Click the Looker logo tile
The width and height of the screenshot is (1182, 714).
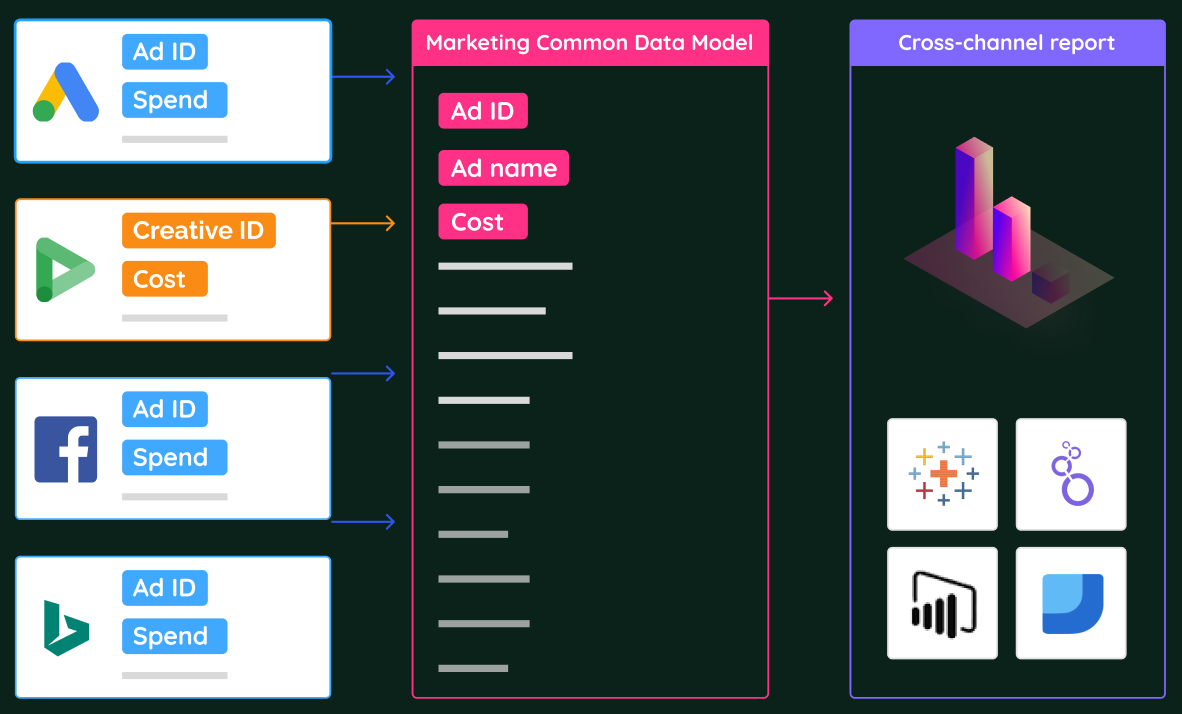point(1071,474)
